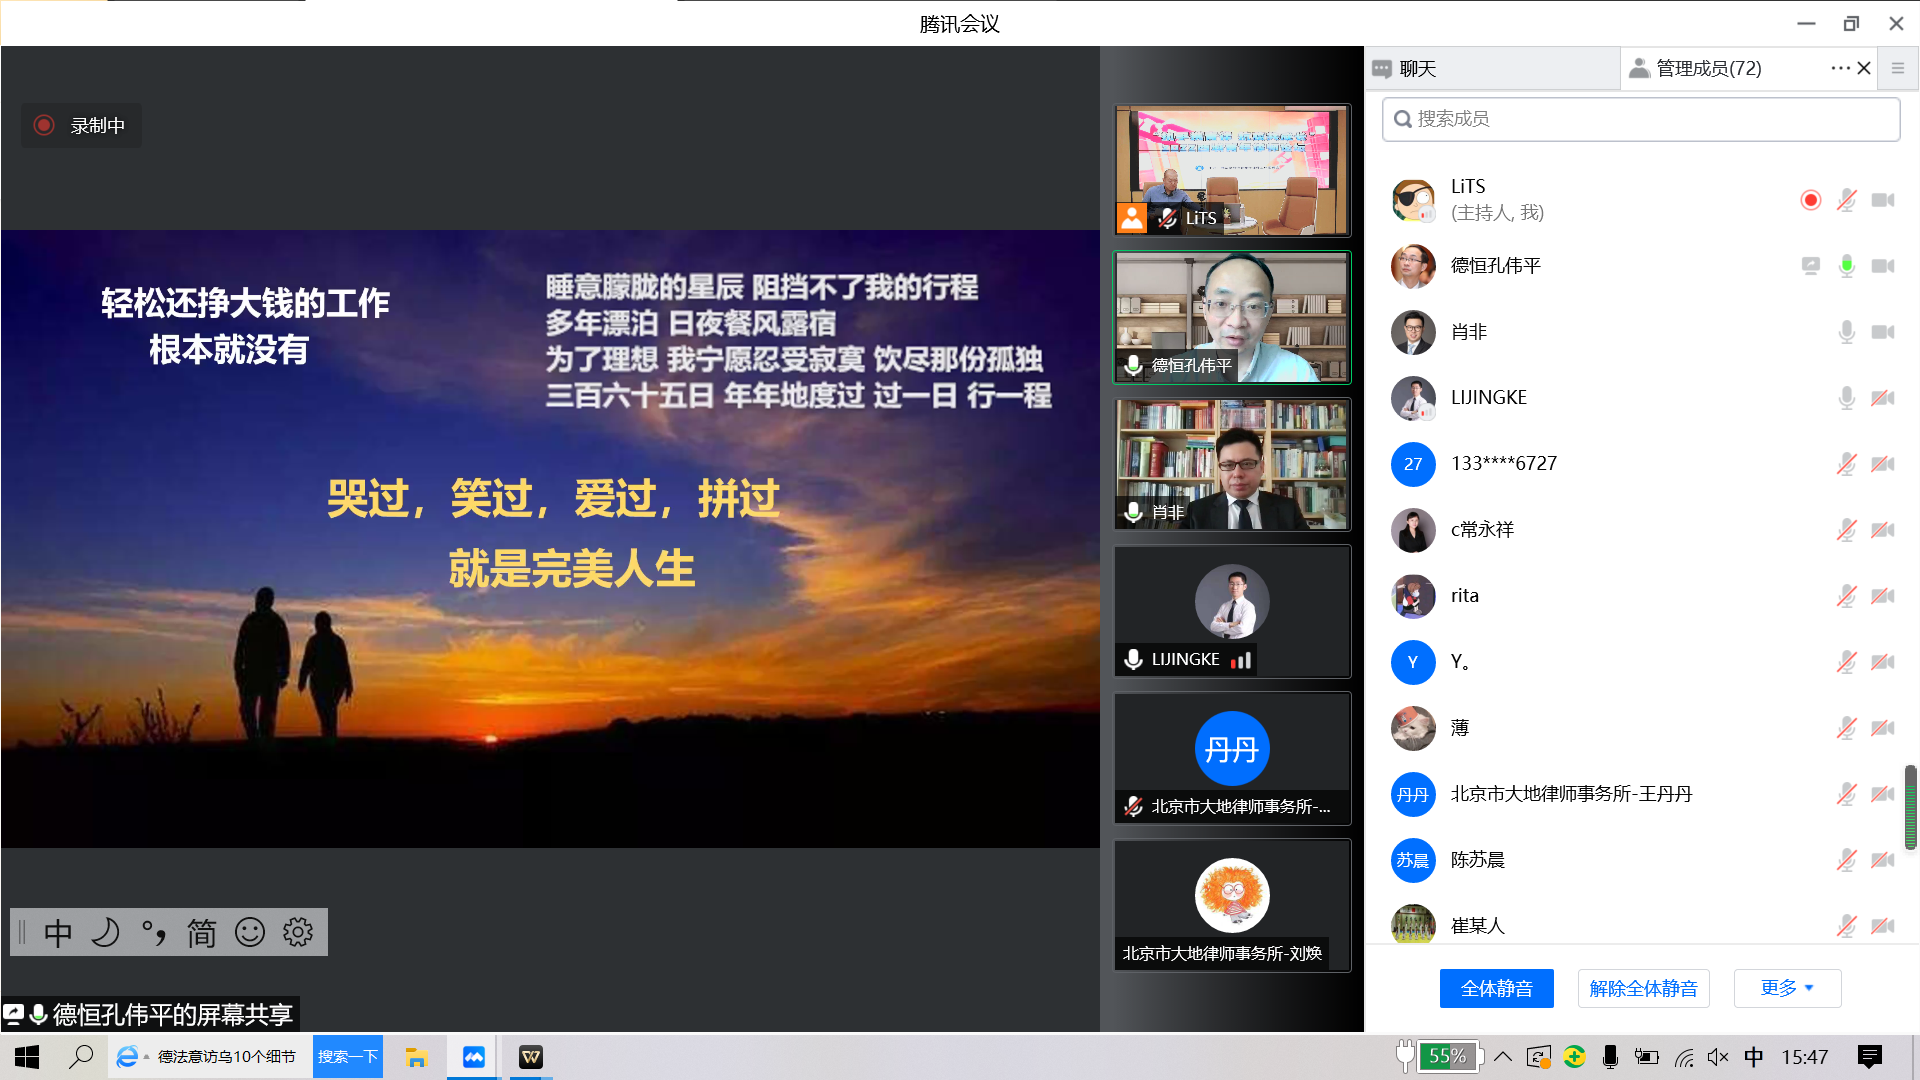Select 德恒孔伟平 video thumbnail
This screenshot has width=1920, height=1080.
click(x=1232, y=317)
